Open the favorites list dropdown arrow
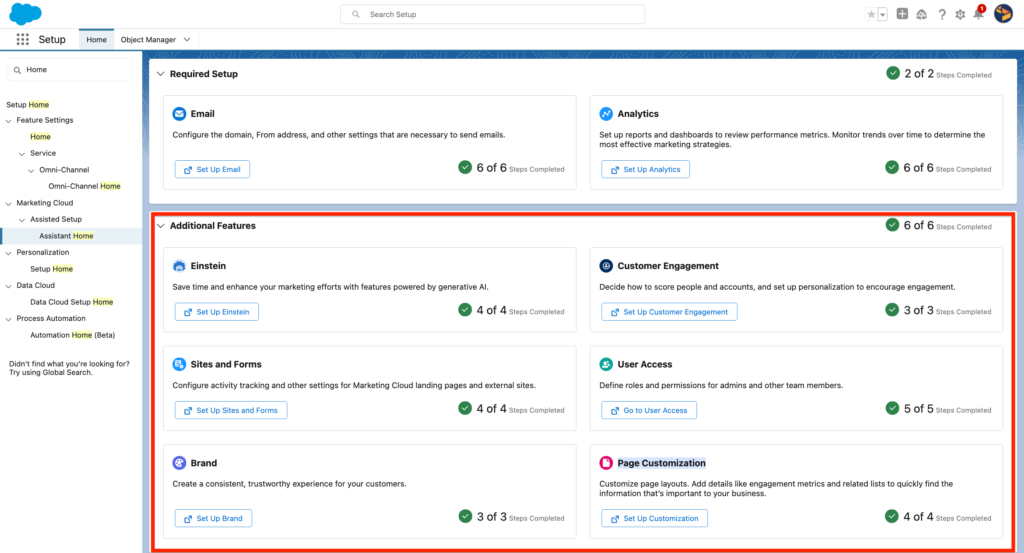The height and width of the screenshot is (553, 1024). [883, 14]
